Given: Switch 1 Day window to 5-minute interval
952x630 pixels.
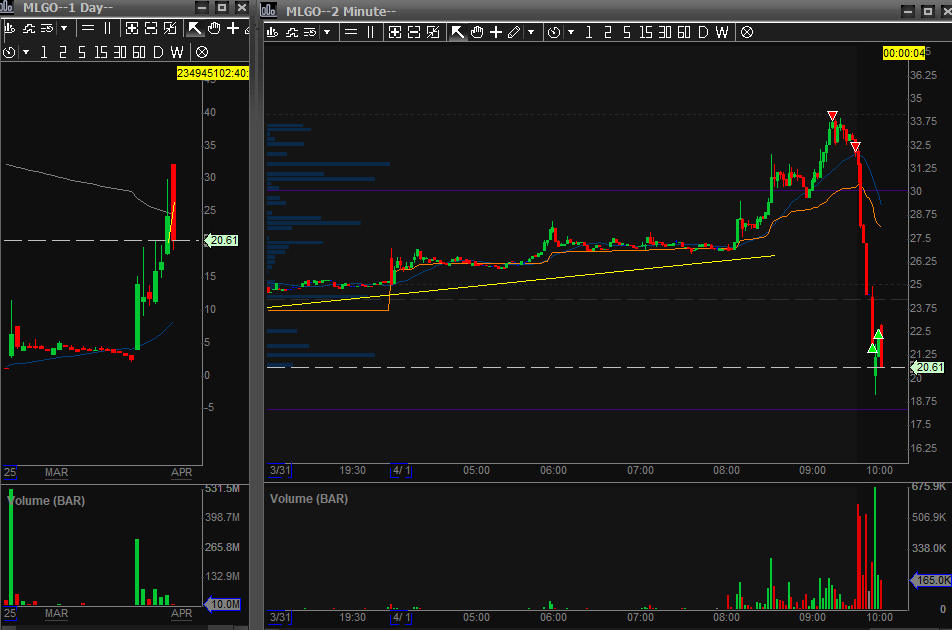Looking at the screenshot, I should (x=81, y=52).
